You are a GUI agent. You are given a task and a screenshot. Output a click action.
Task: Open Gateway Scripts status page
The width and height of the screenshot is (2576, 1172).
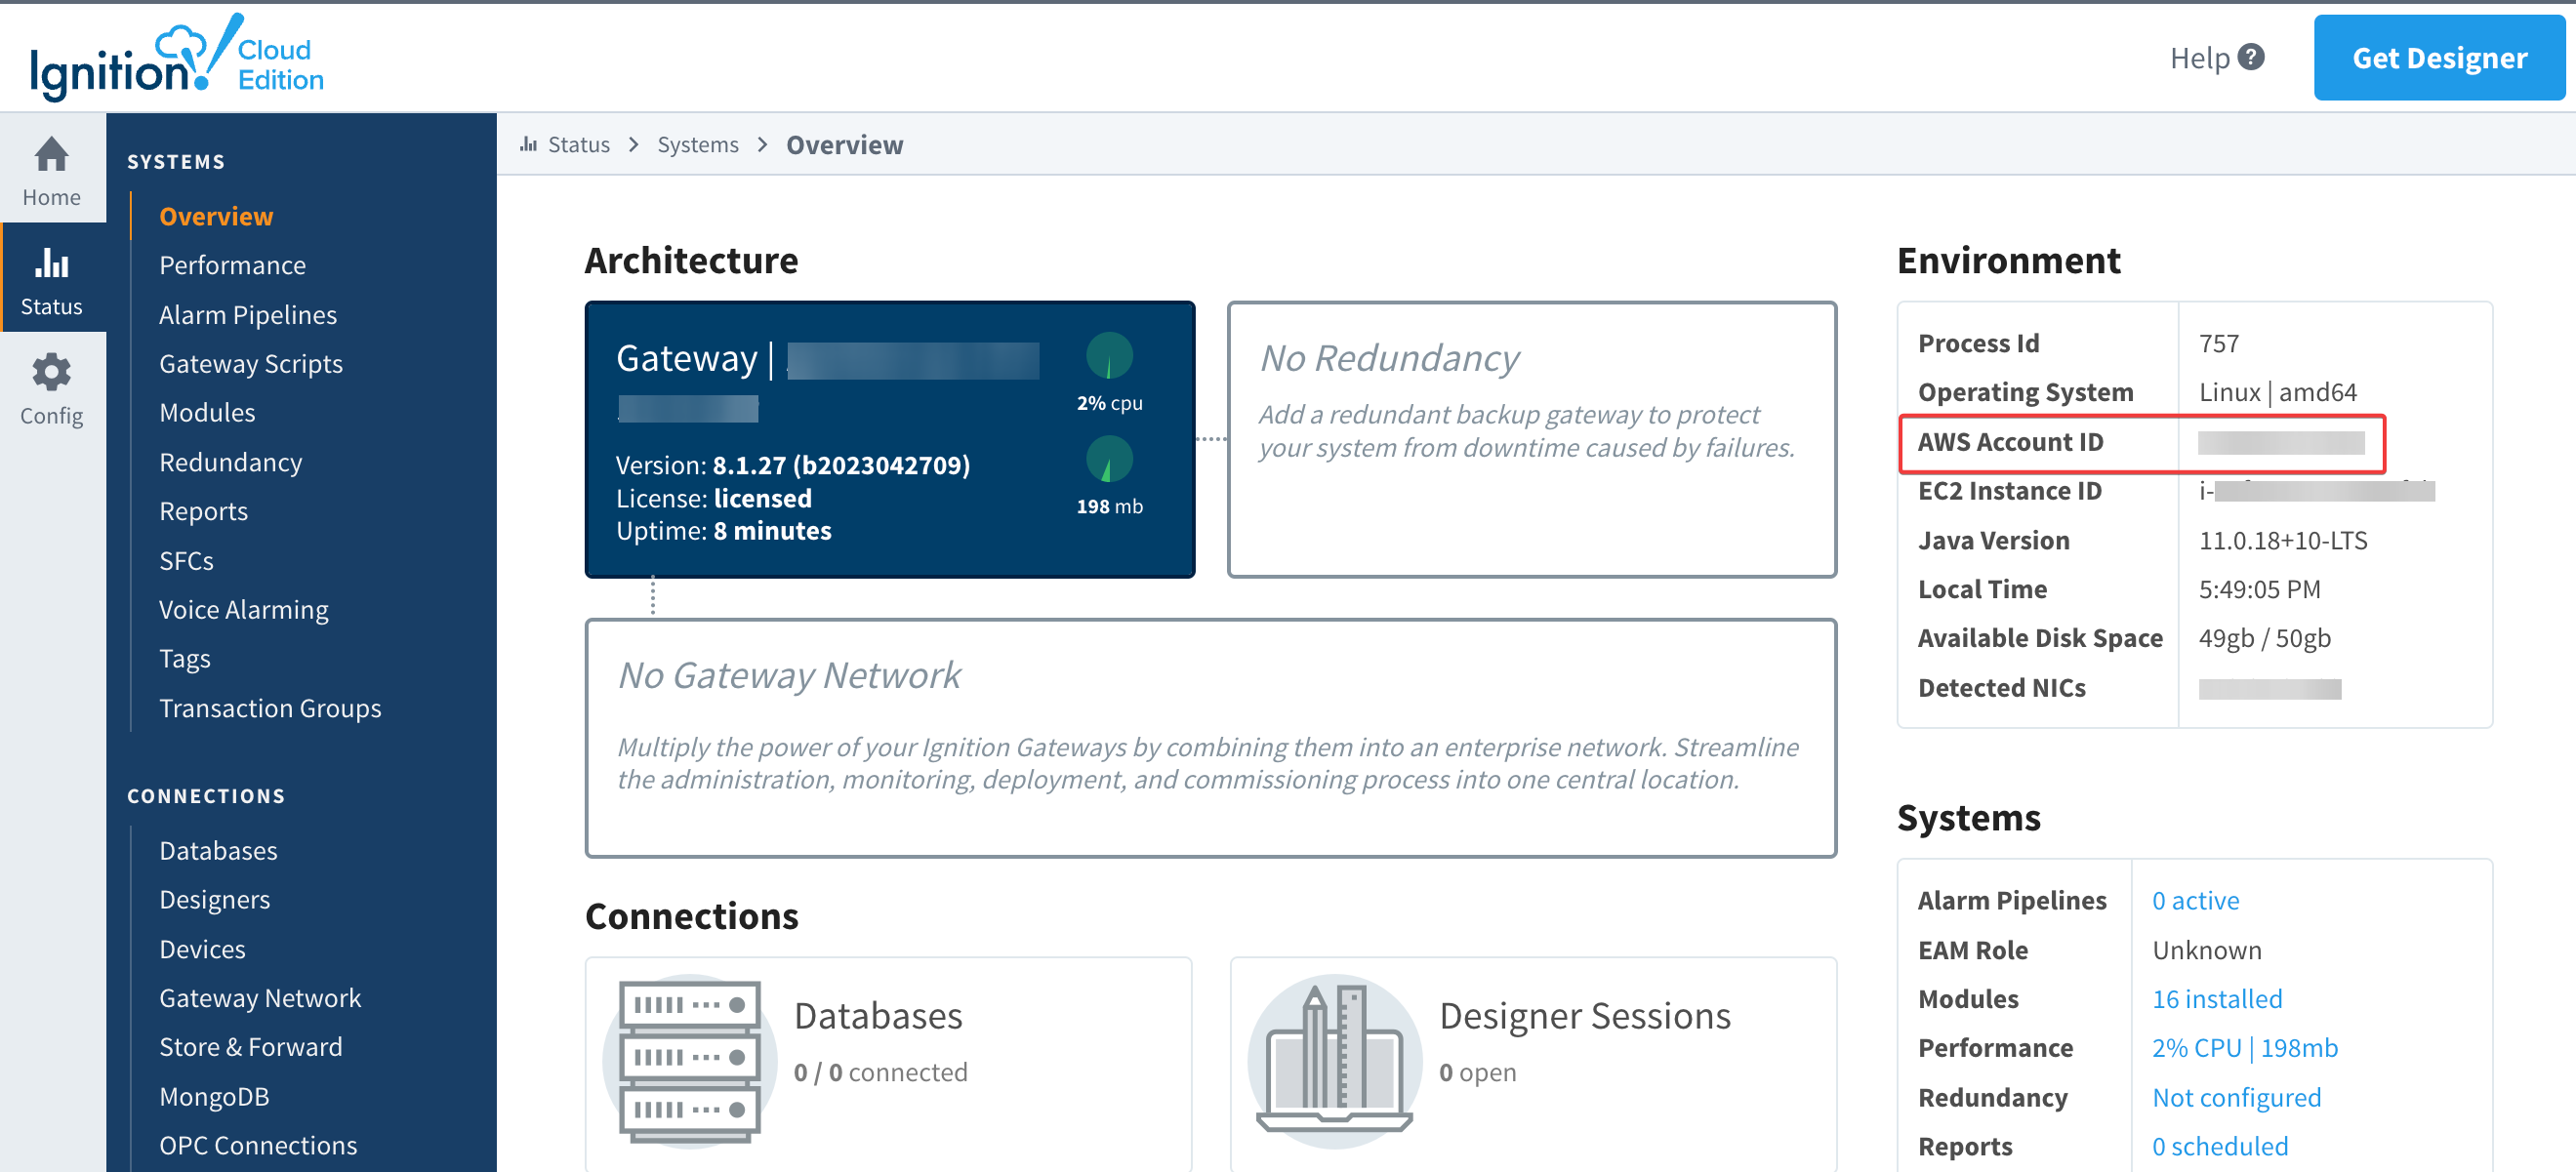point(251,363)
